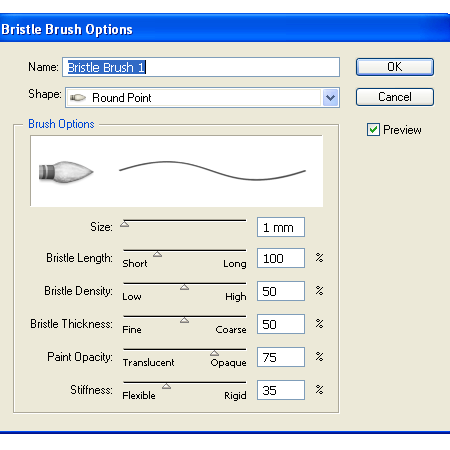Image resolution: width=450 pixels, height=450 pixels.
Task: Click the Bristle Length: label
Action: tap(79, 258)
